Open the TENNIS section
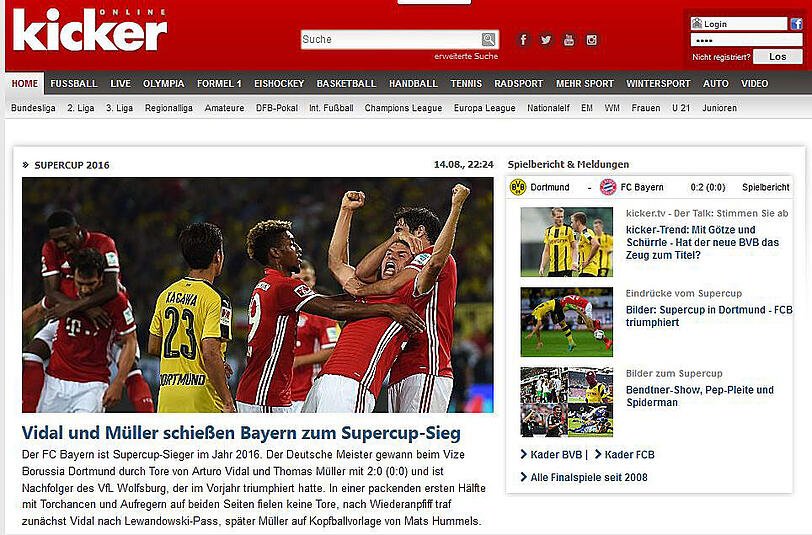This screenshot has width=812, height=535. [466, 83]
